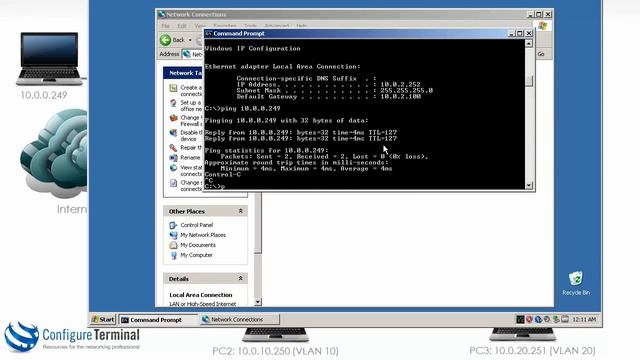The image size is (640, 360).
Task: Click the IP Address 10.0.2.252 line
Action: pos(329,84)
